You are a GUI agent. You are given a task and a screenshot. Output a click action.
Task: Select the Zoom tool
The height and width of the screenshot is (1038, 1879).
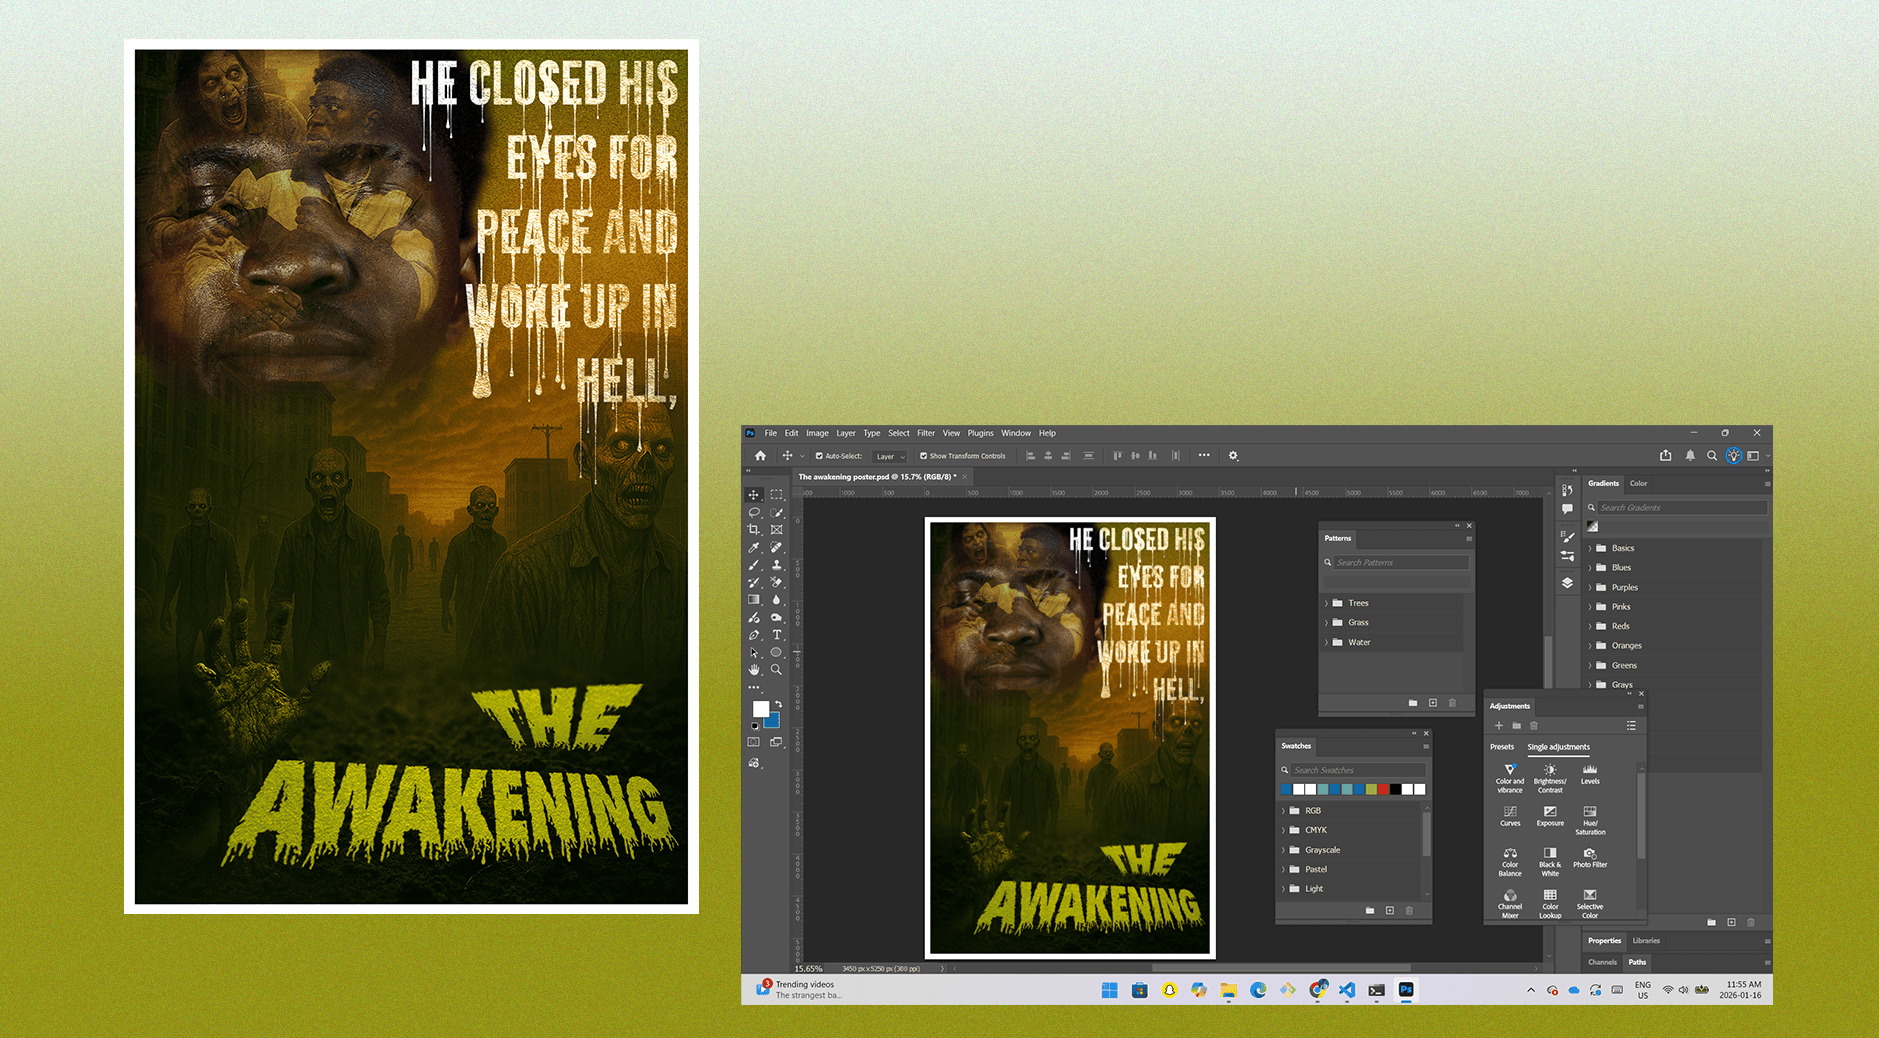[x=776, y=670]
